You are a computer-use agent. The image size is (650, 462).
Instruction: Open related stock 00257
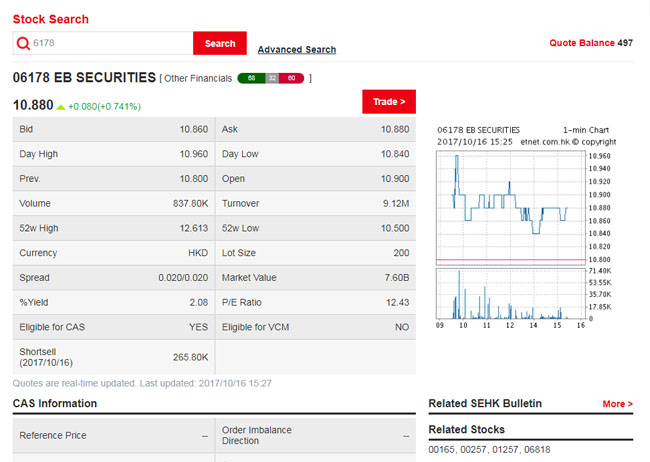476,450
